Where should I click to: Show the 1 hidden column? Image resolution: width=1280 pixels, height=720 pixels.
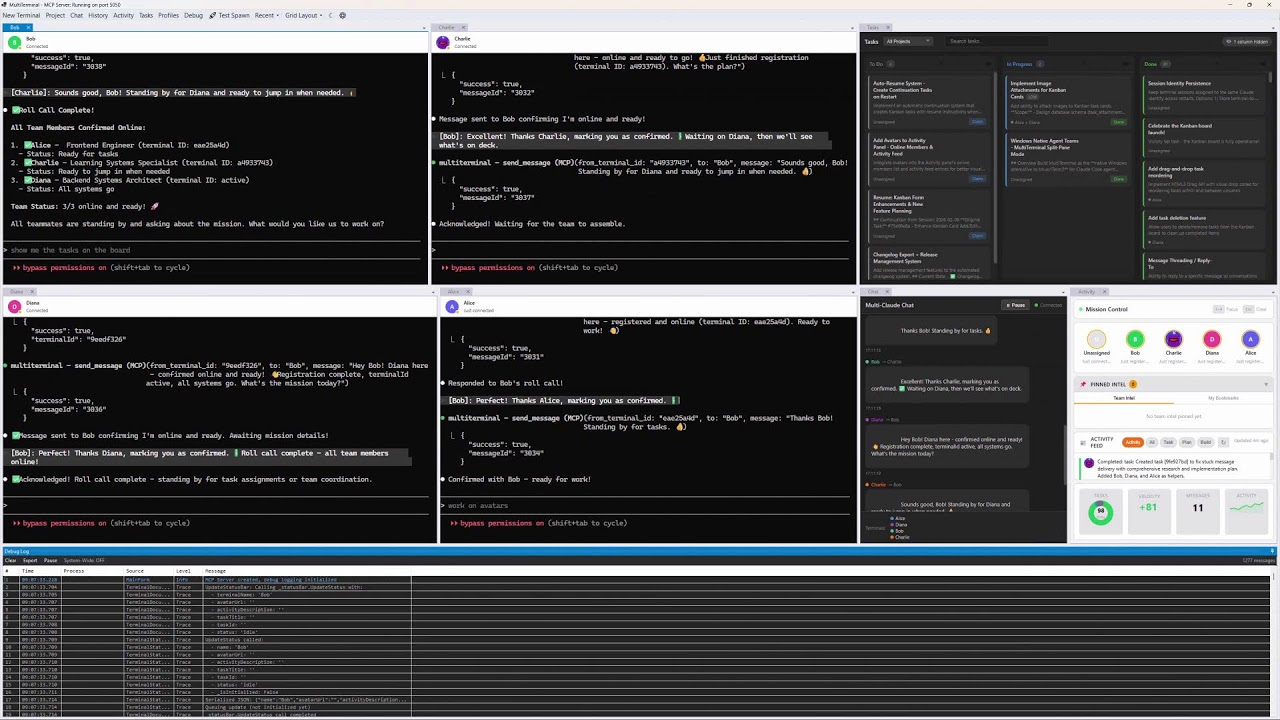coord(1247,41)
